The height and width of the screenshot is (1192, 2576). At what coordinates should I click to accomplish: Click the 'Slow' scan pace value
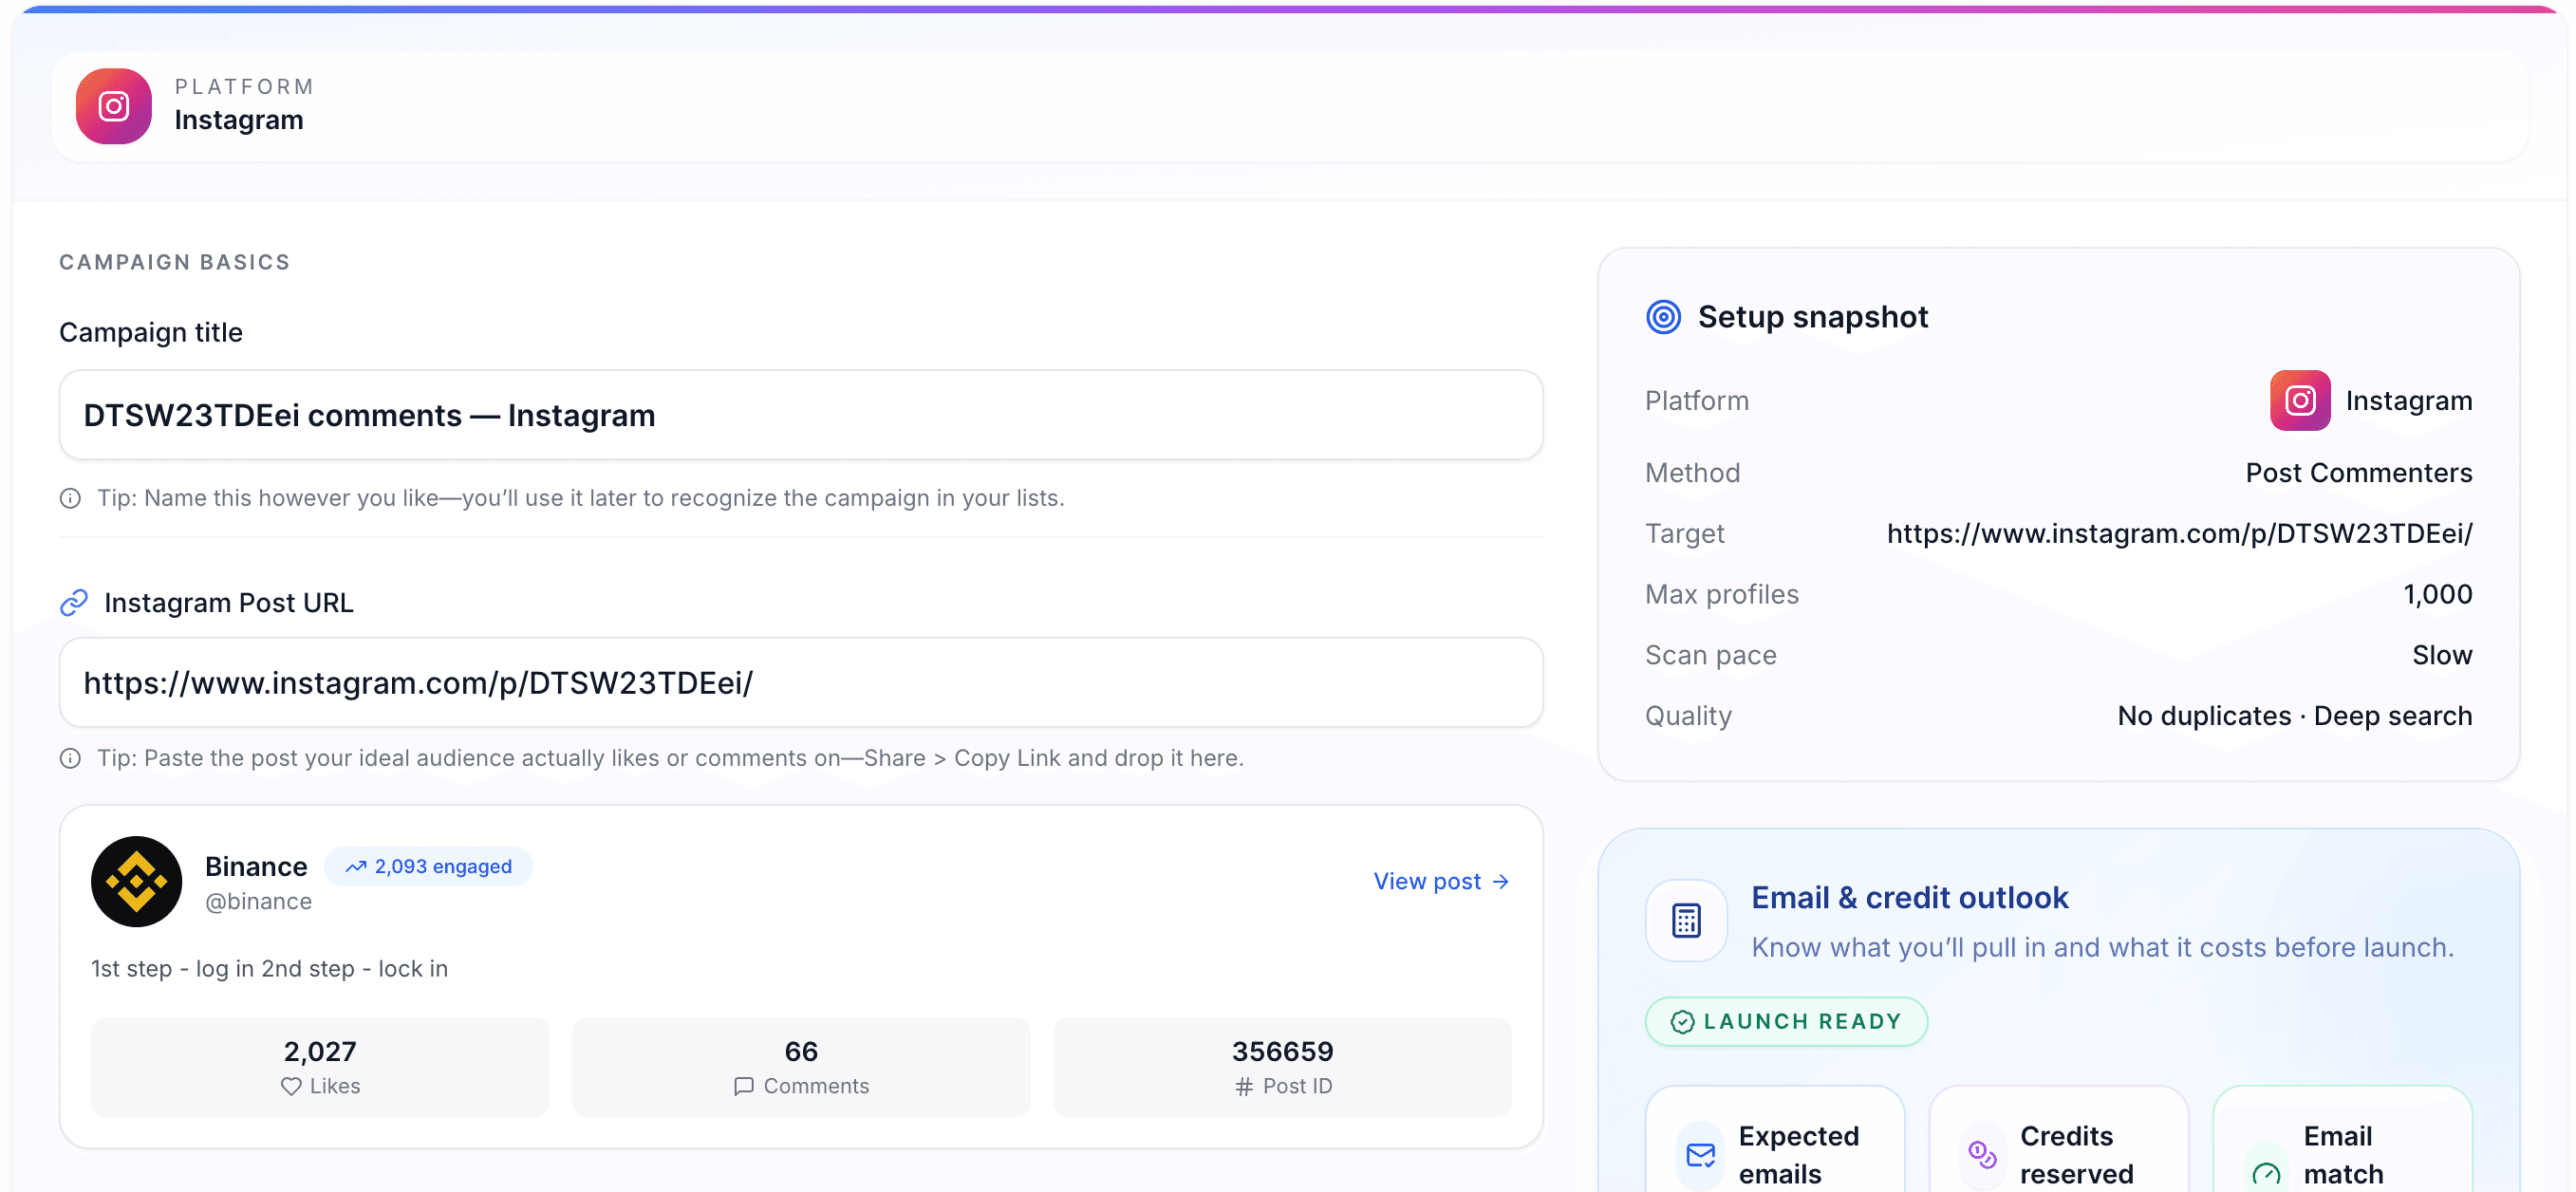(x=2442, y=655)
